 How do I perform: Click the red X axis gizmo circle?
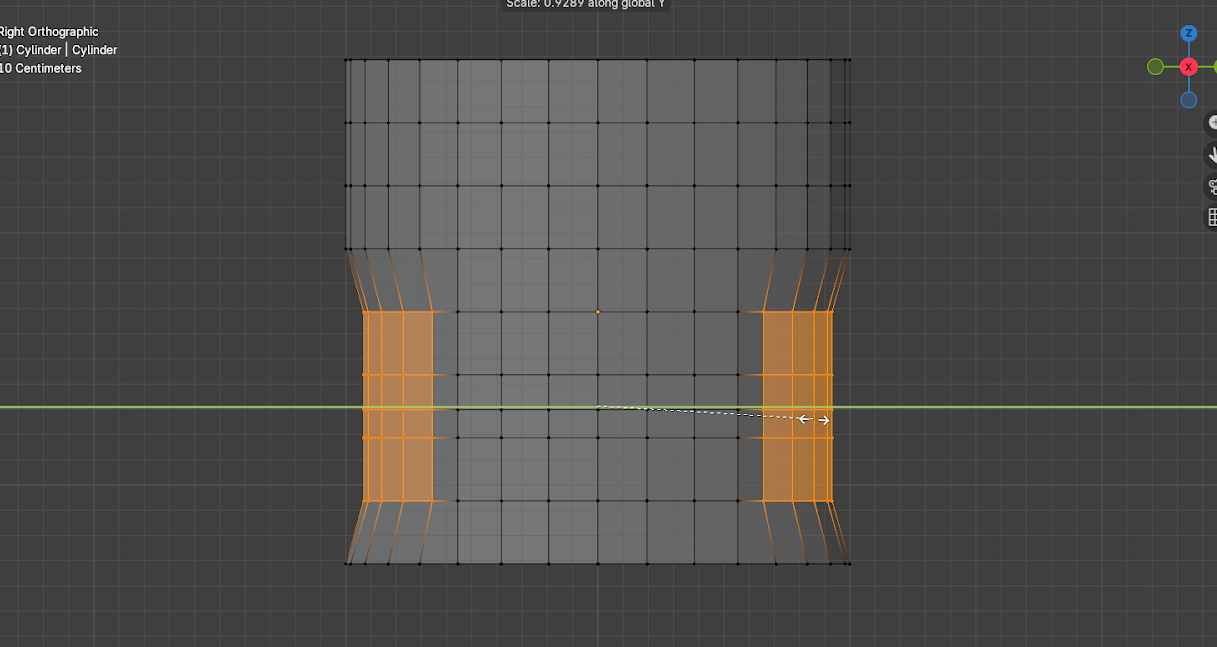point(1188,67)
